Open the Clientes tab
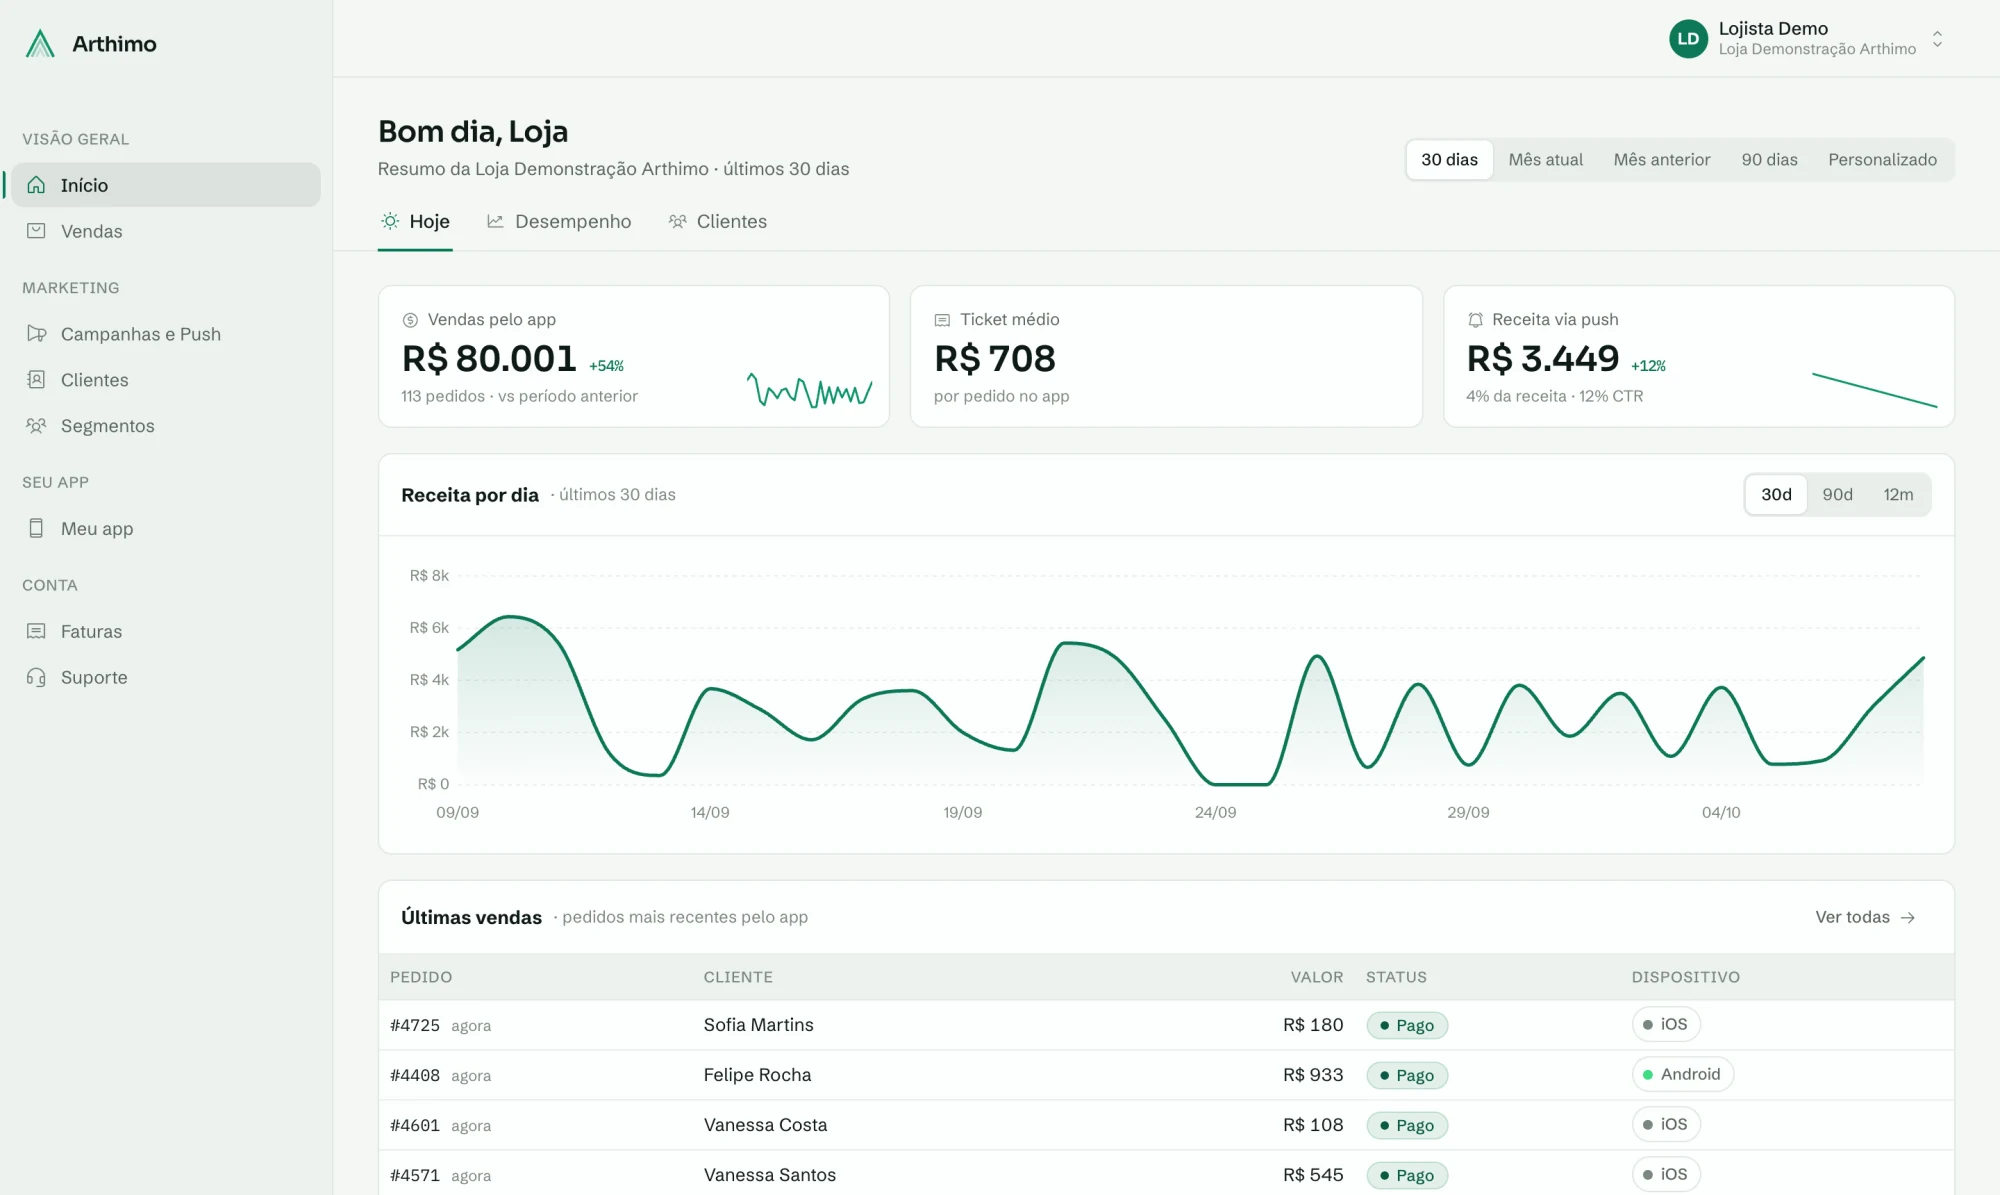The width and height of the screenshot is (2000, 1195). coord(718,222)
